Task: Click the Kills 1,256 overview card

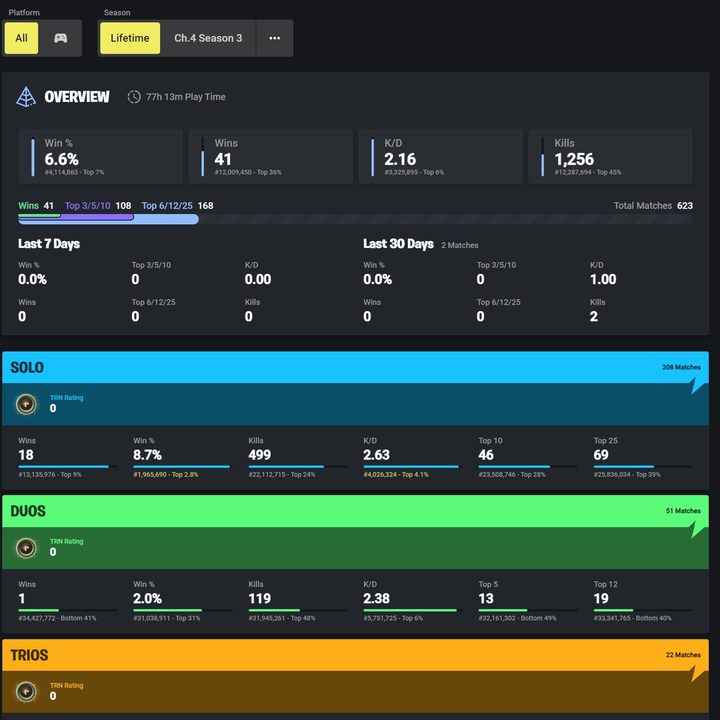Action: tap(610, 157)
